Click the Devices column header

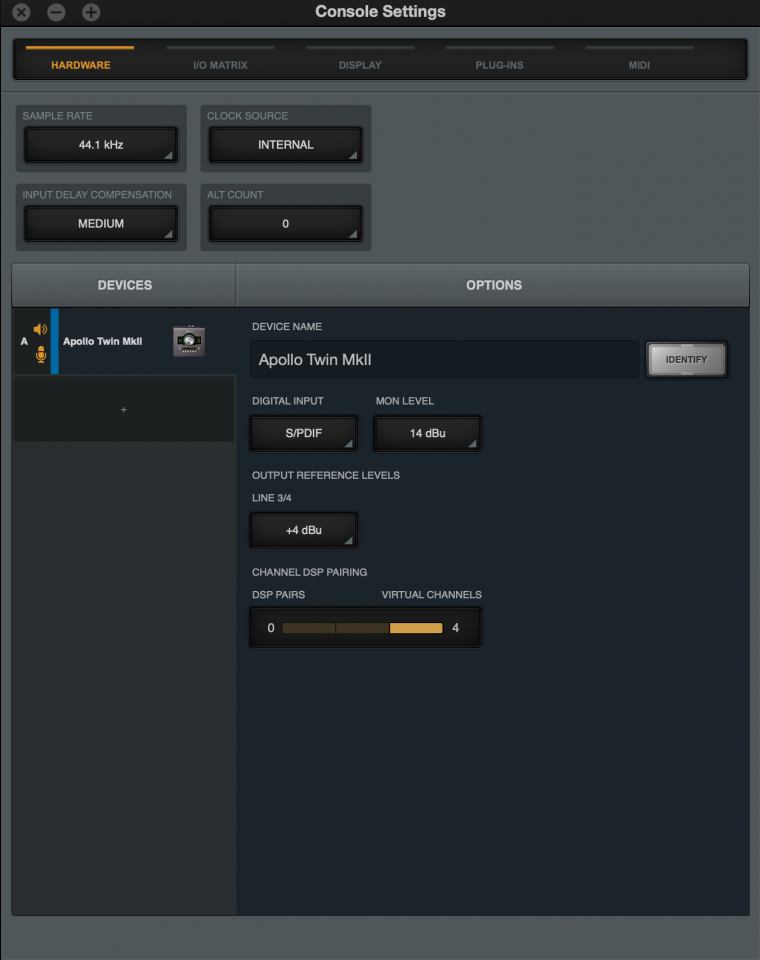124,285
